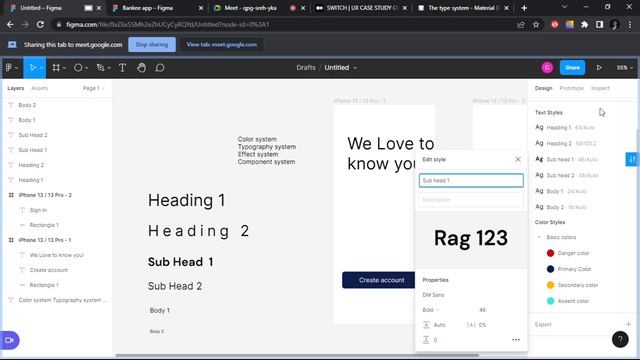Click the style name input field
The height and width of the screenshot is (360, 640).
coord(471,180)
